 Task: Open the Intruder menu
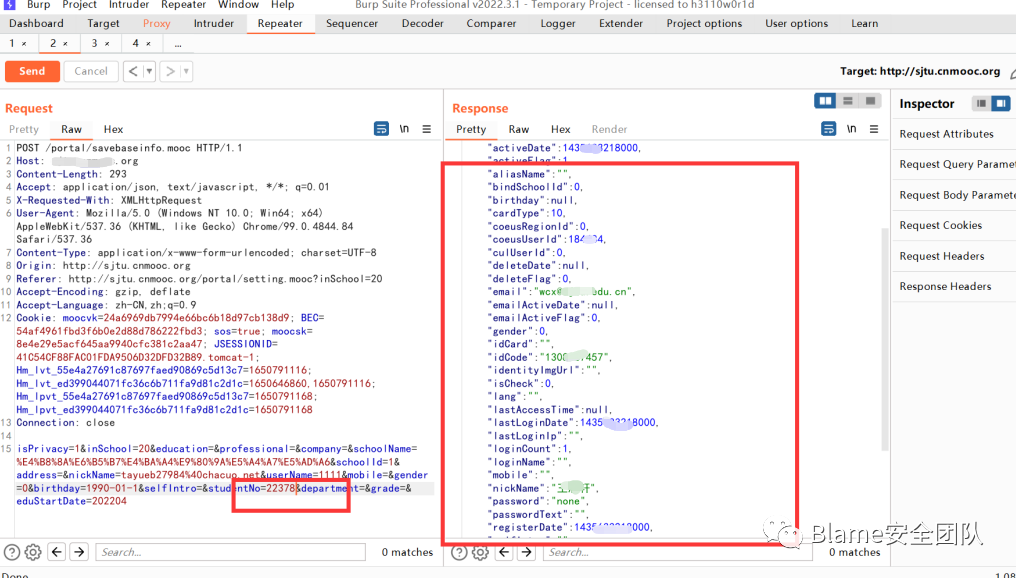coord(128,5)
